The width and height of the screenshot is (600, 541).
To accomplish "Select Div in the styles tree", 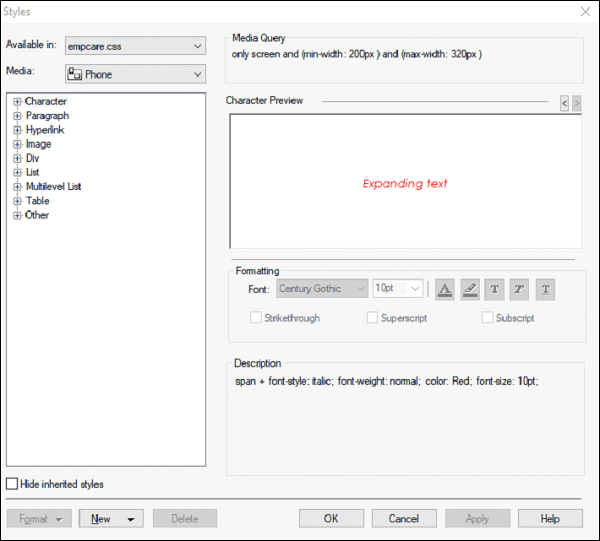I will coord(32,158).
